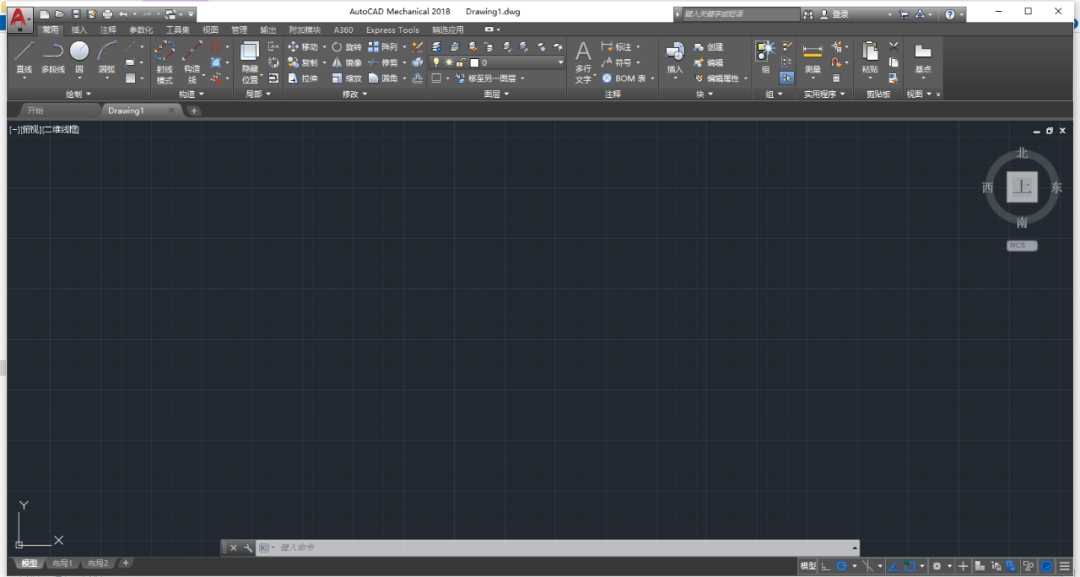Expand the 修改 (Modify) panel
1080x577 pixels.
(354, 94)
